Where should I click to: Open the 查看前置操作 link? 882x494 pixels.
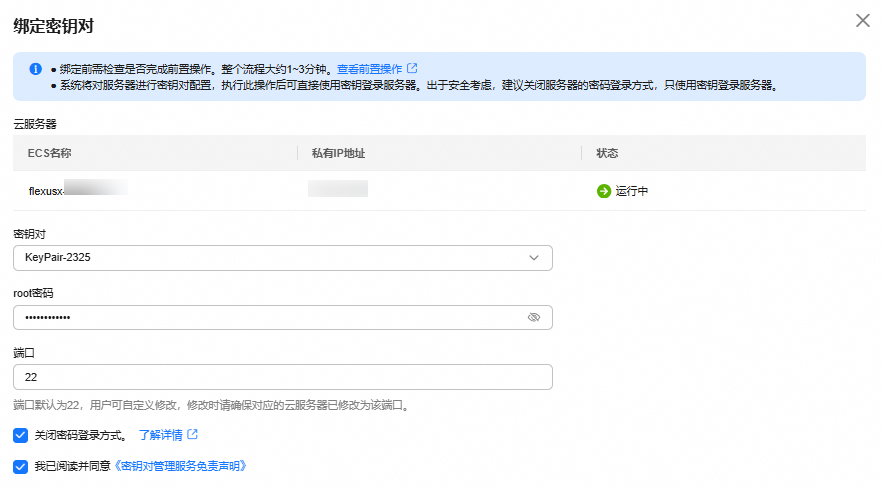pyautogui.click(x=369, y=69)
